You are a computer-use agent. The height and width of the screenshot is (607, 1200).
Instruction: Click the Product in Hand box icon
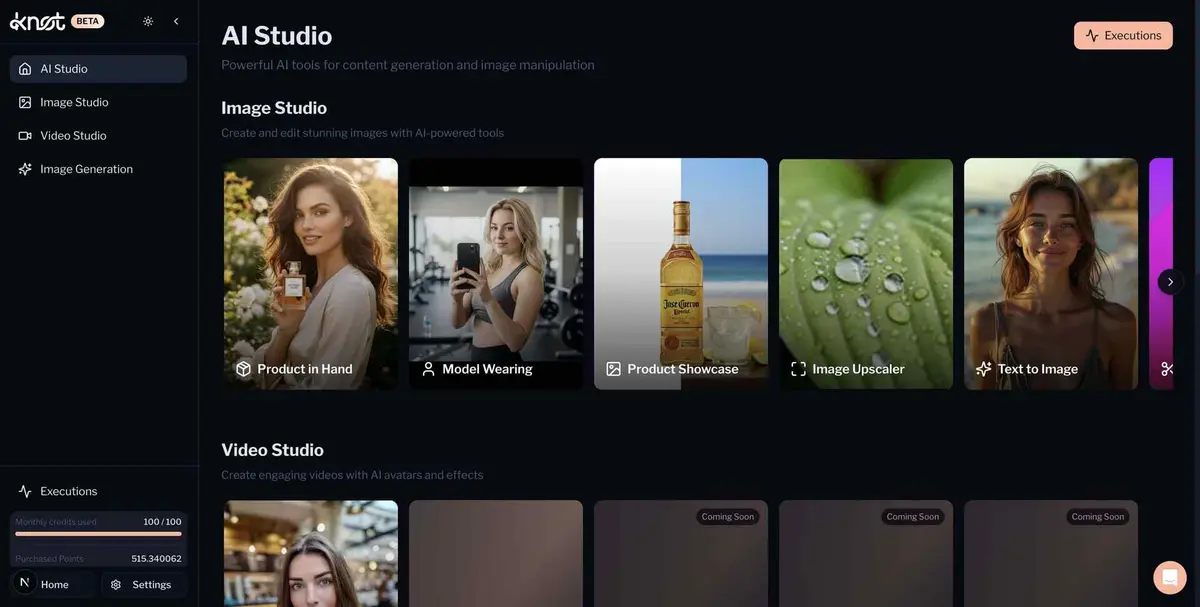click(x=243, y=369)
